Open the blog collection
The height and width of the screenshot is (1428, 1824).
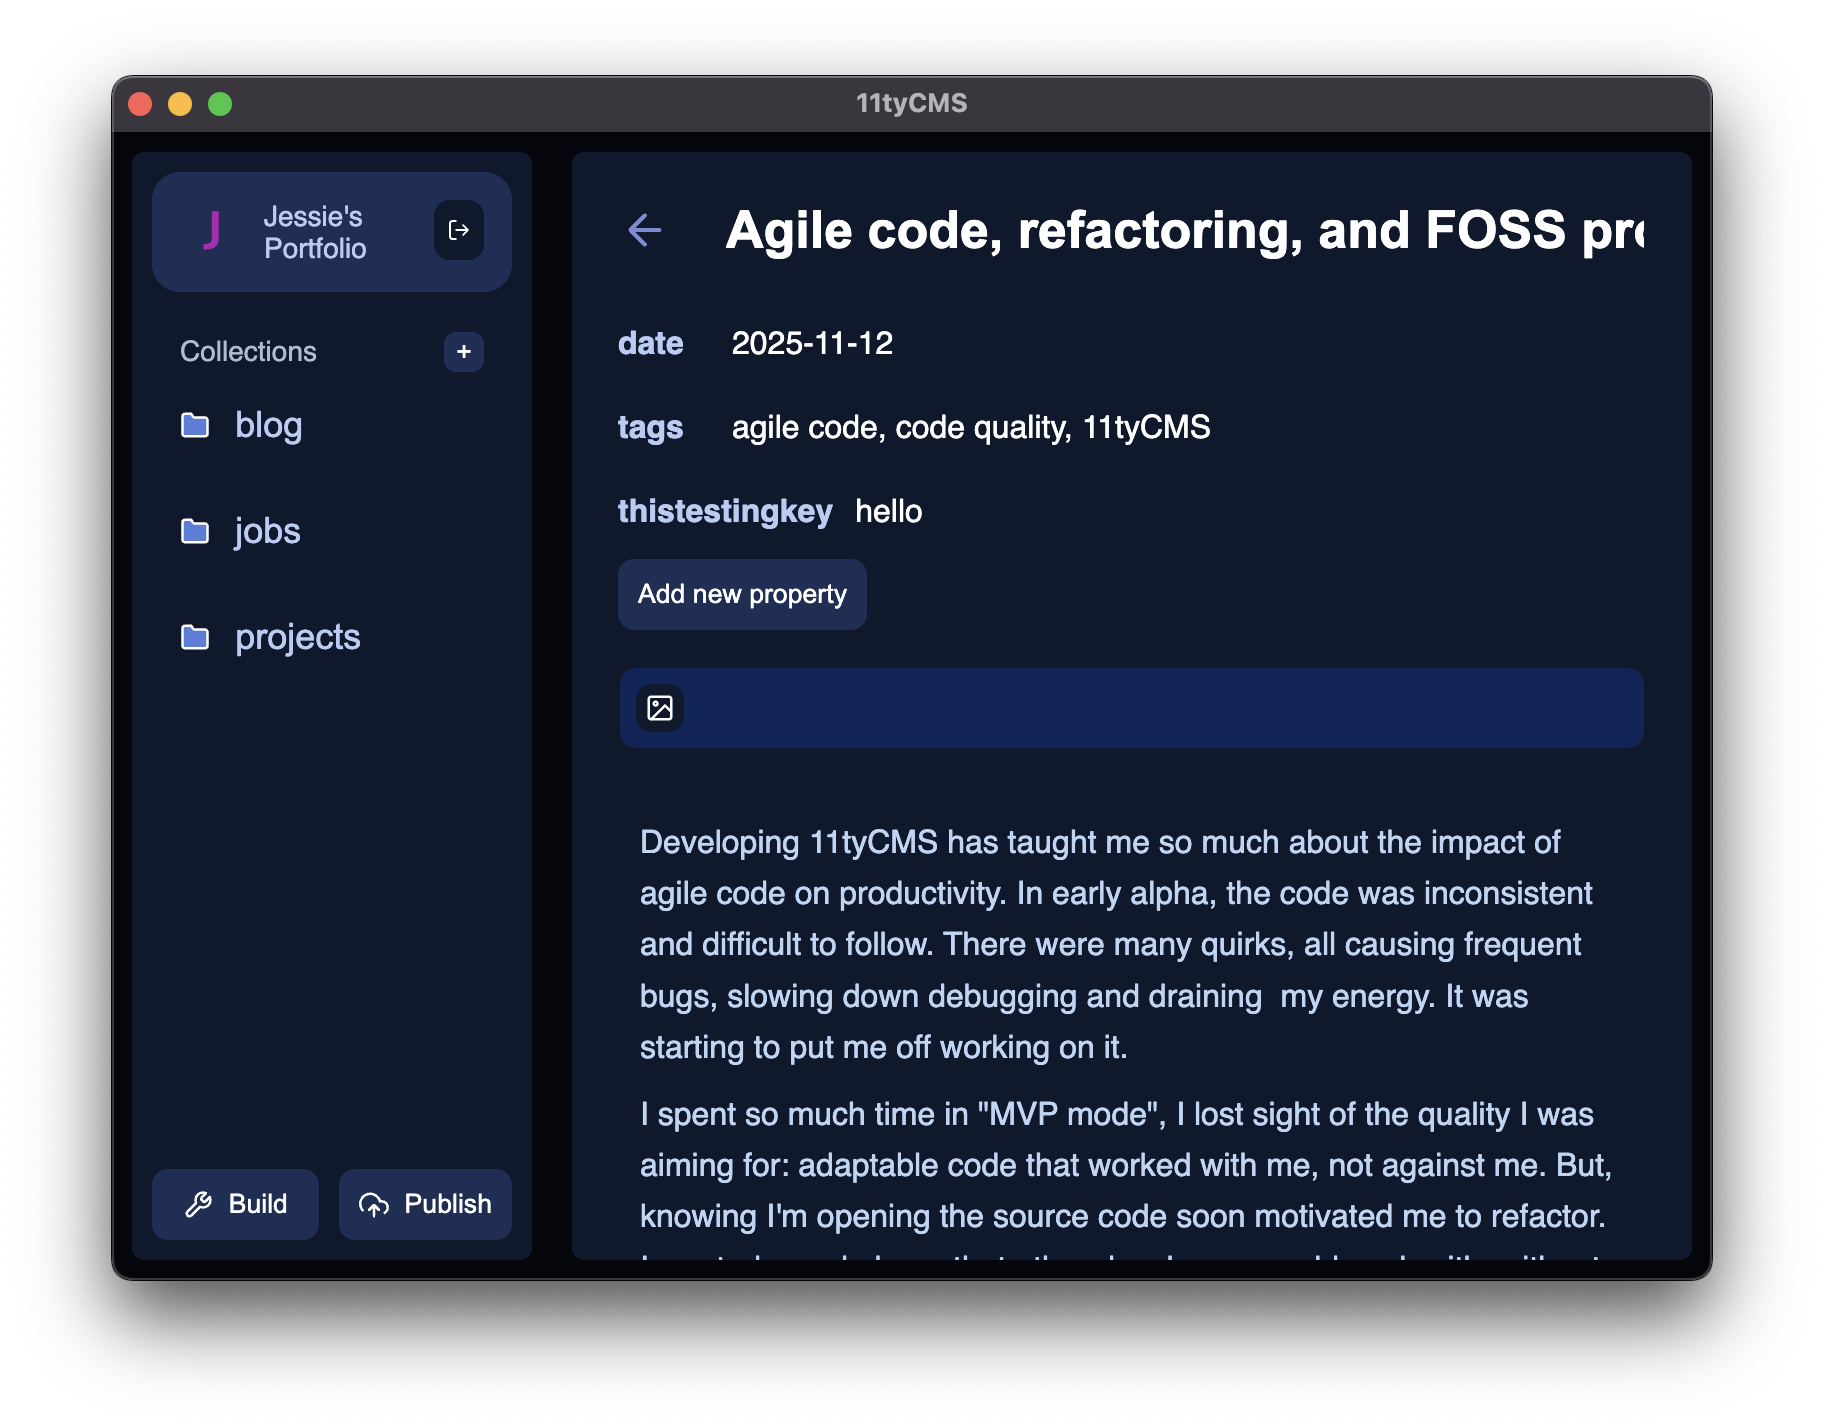268,426
